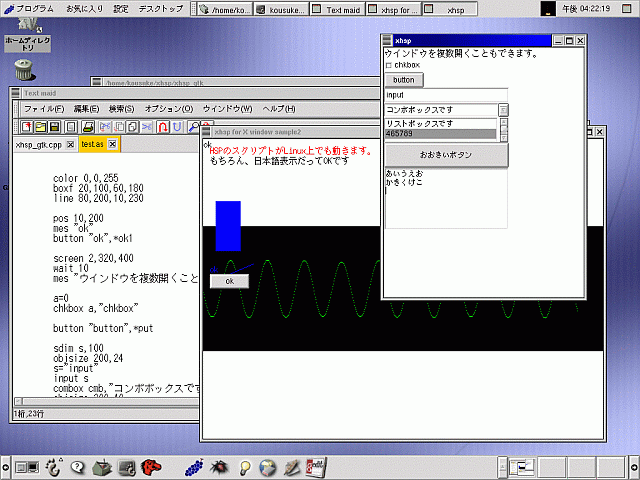Click the listbox scrollbar in xhsp window
The height and width of the screenshot is (480, 640).
503,129
